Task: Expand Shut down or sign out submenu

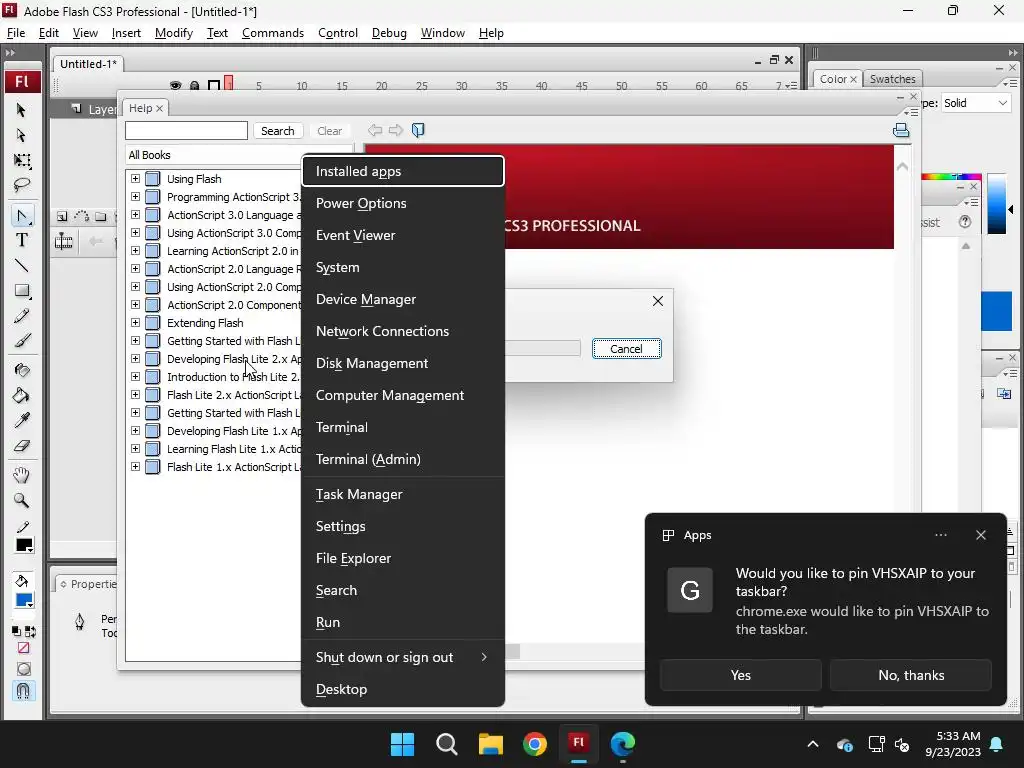Action: click(x=402, y=657)
